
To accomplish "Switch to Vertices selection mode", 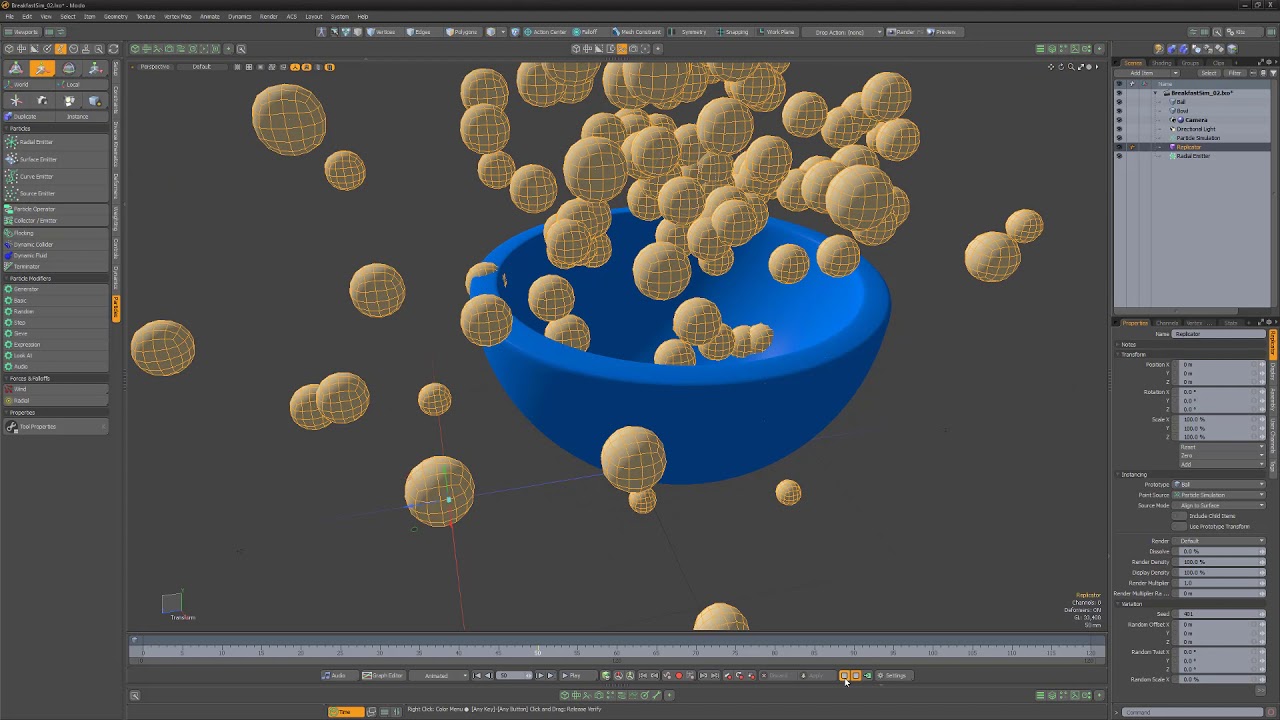I will 382,32.
